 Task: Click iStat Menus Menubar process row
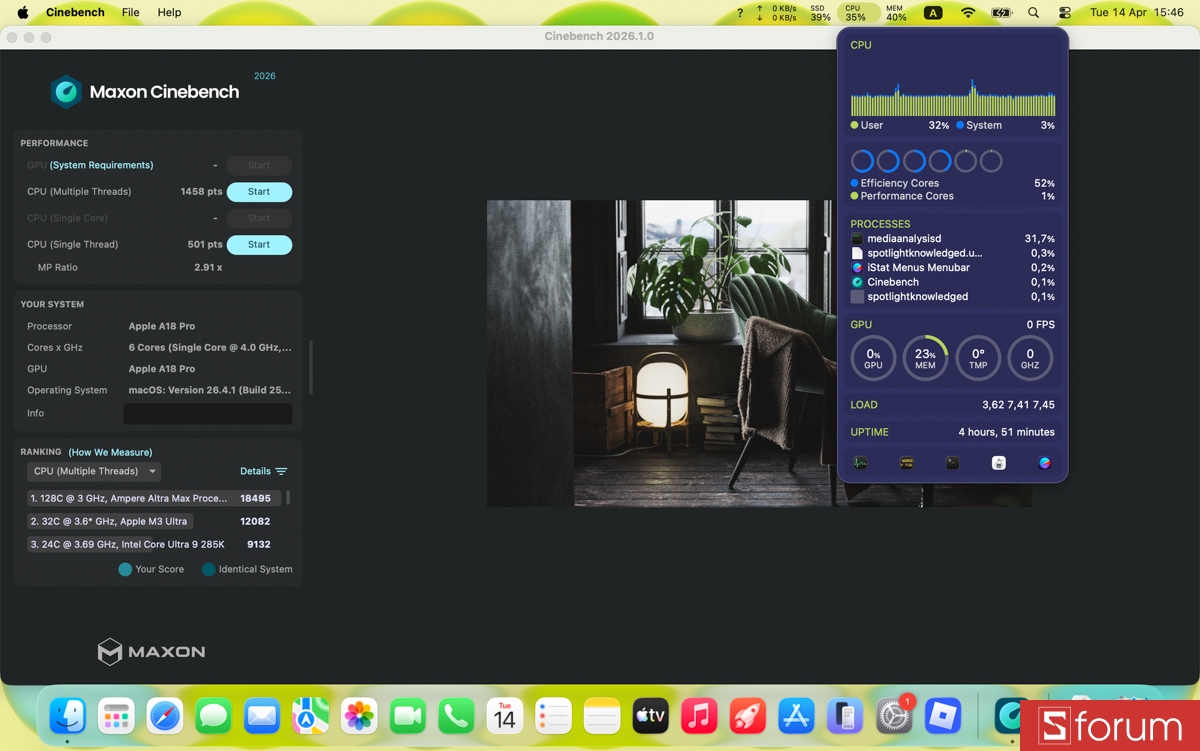(x=952, y=268)
